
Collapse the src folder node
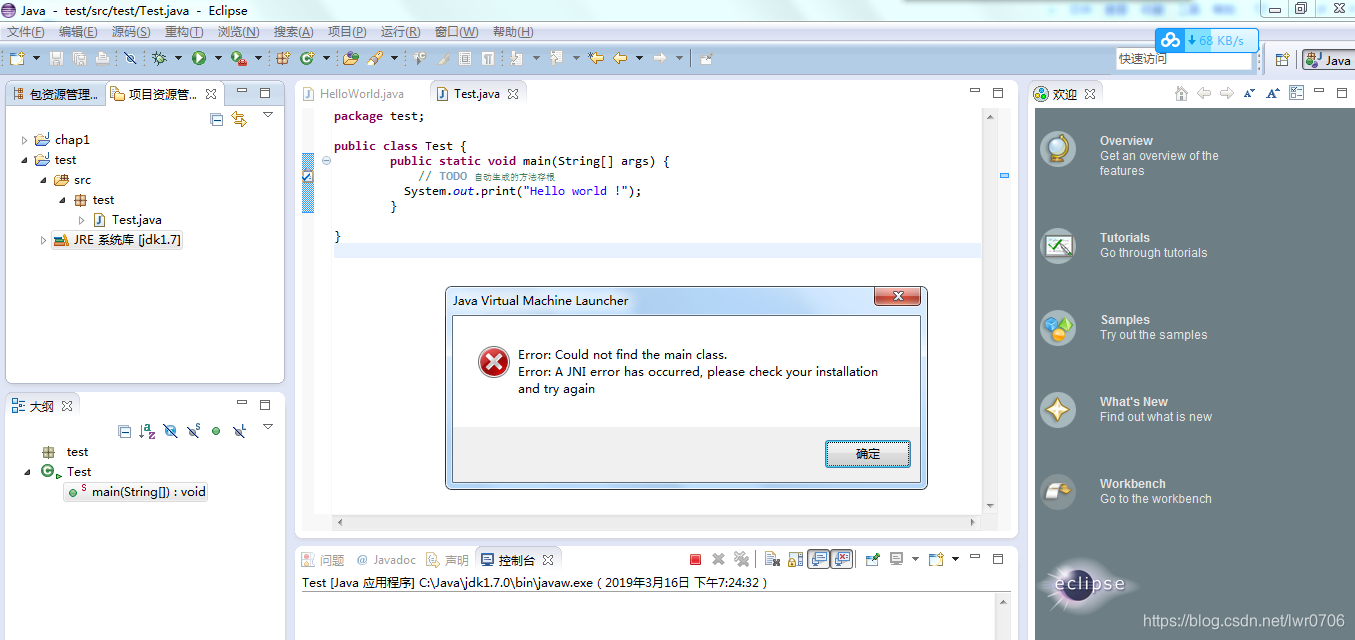44,180
